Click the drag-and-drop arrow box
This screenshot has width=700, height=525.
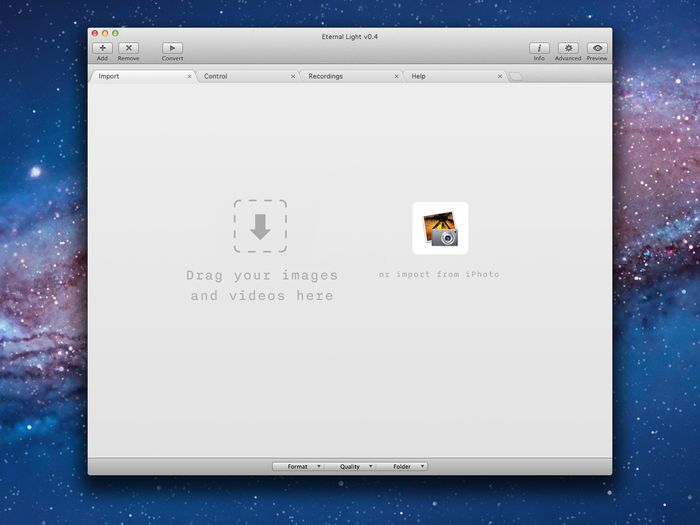point(260,226)
